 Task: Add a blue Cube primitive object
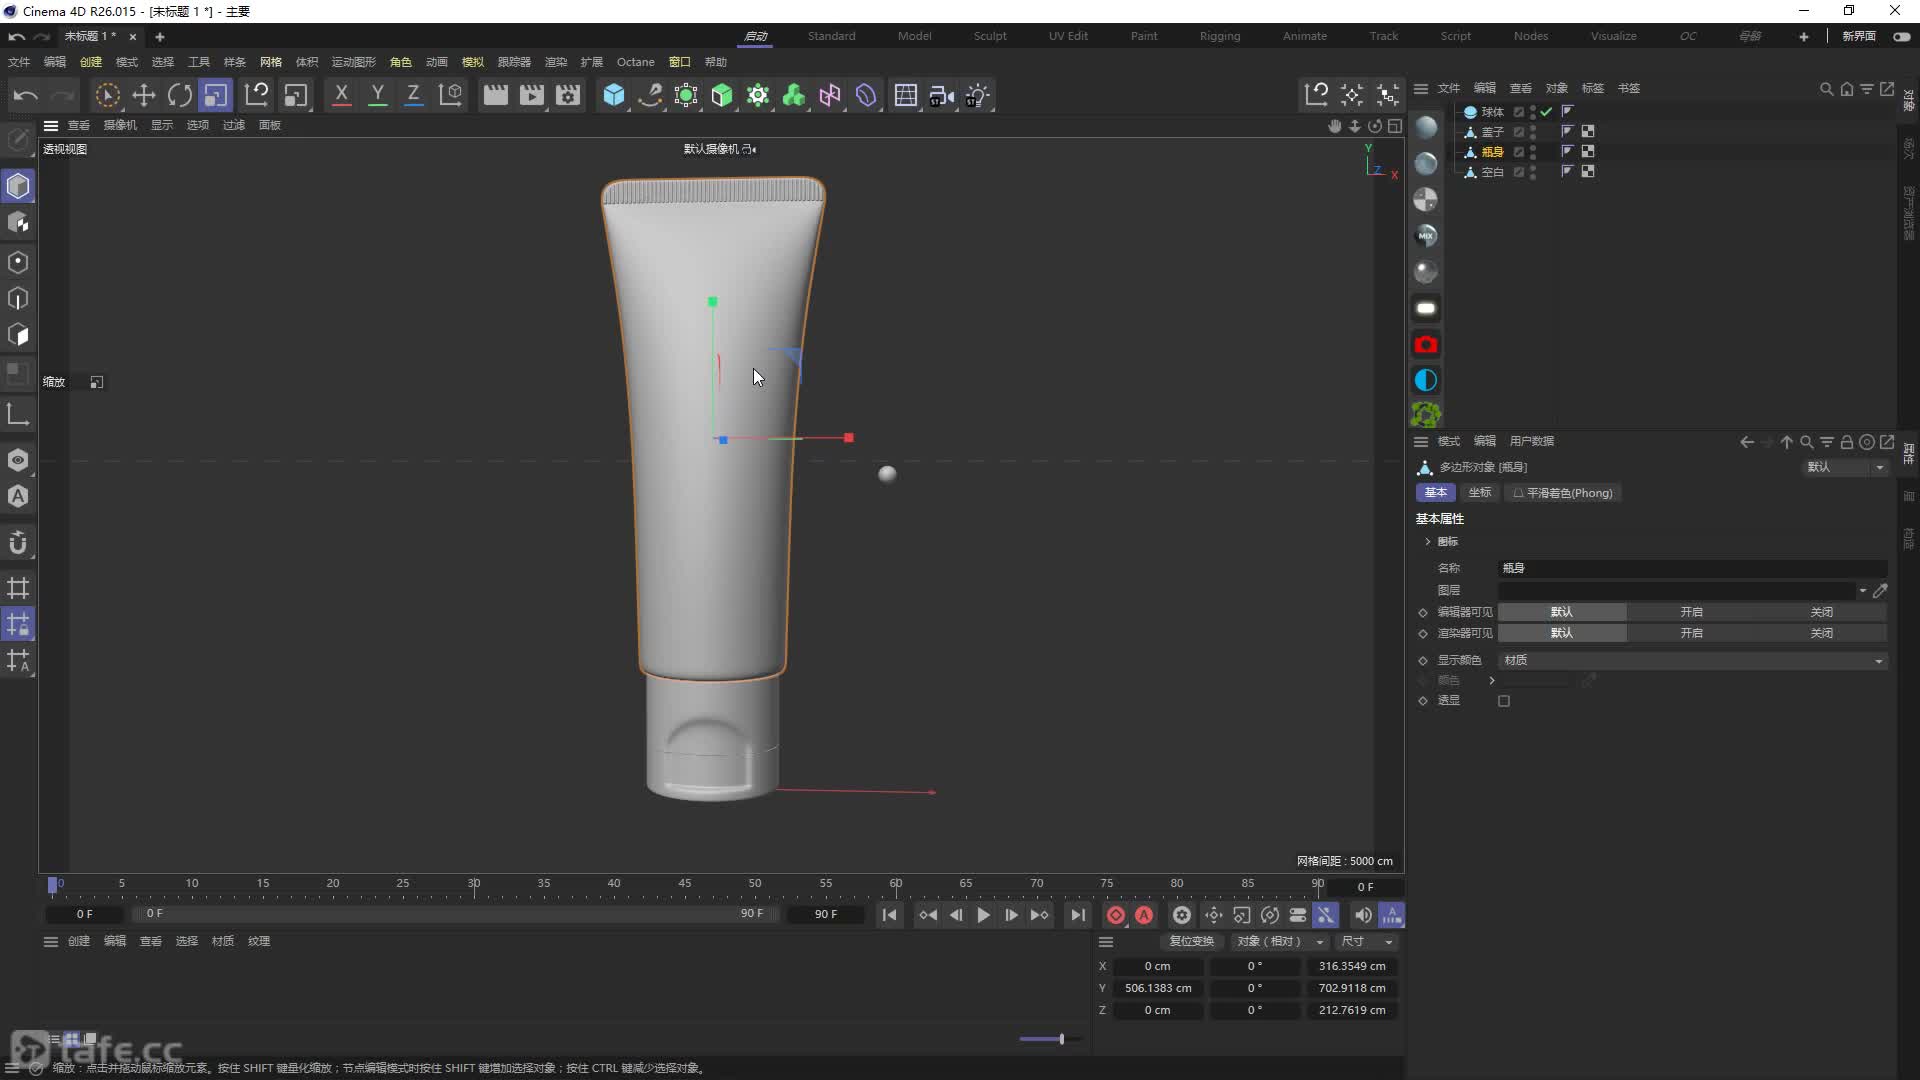tap(614, 95)
